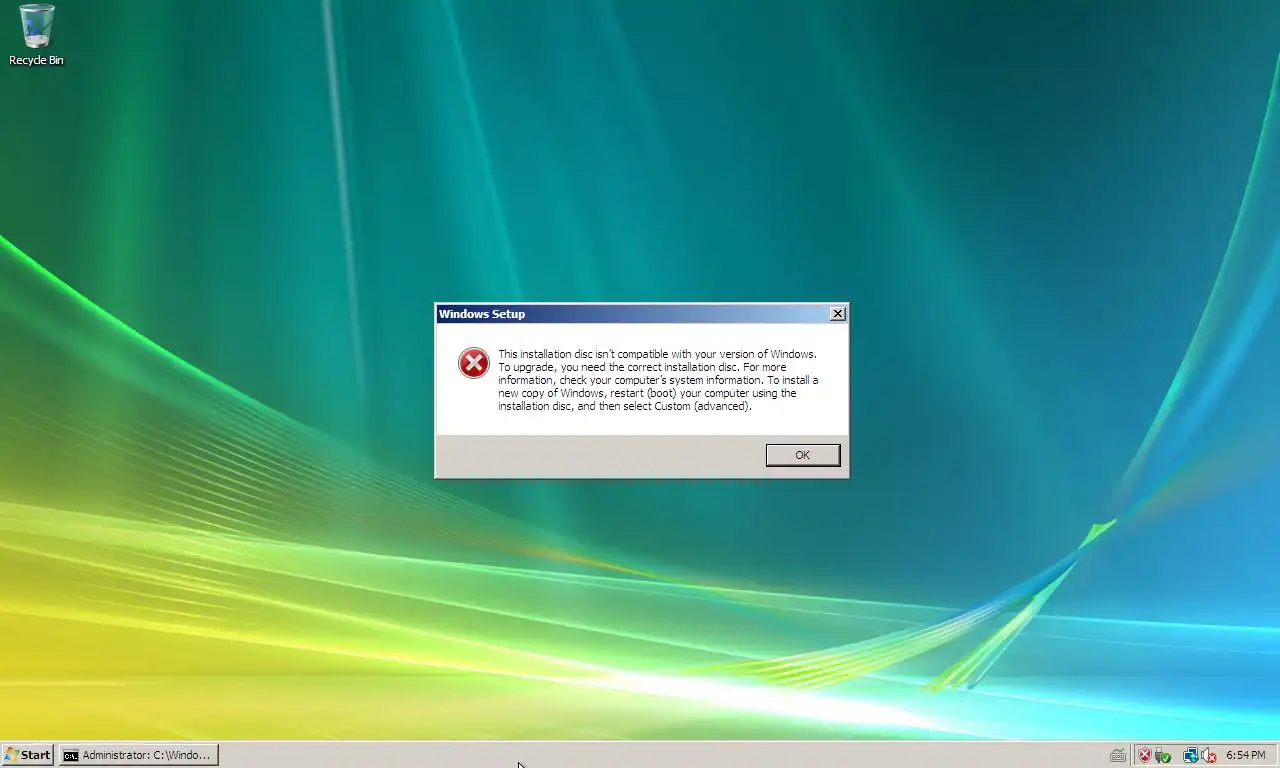This screenshot has height=768, width=1280.
Task: Select the Recycle Bin desktop icon
Action: click(36, 35)
